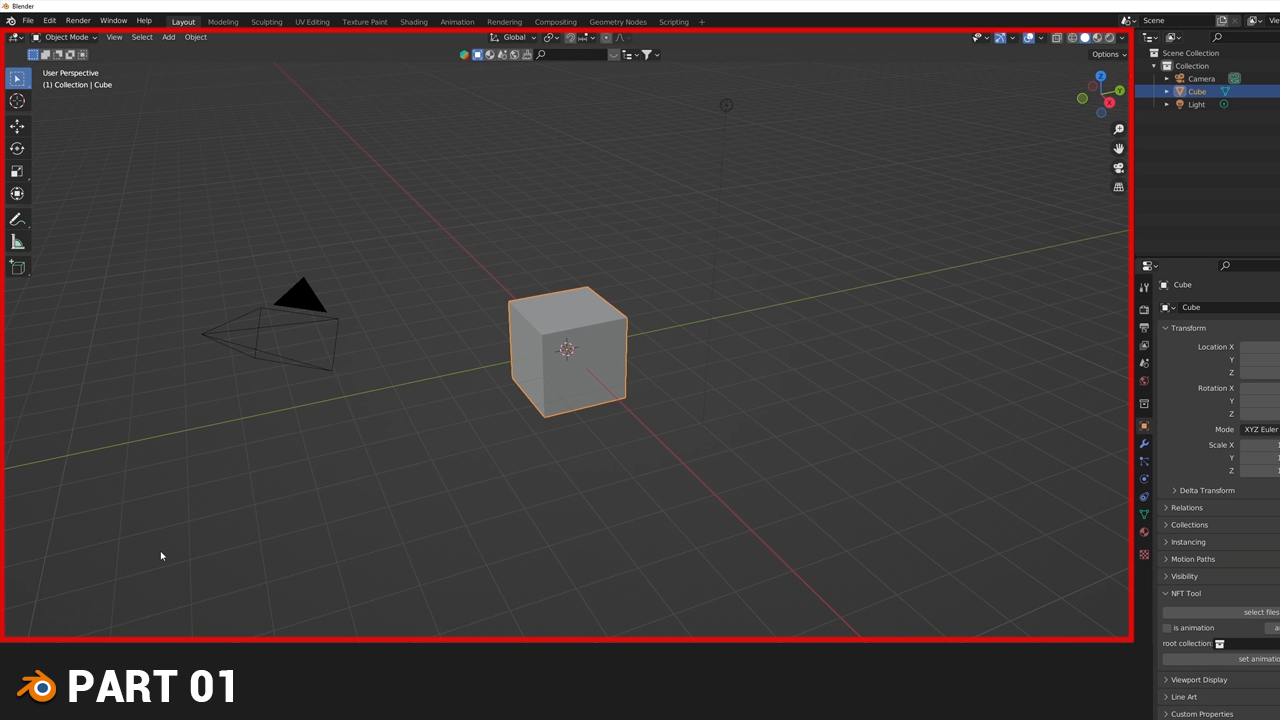
Task: Open the Render menu
Action: (78, 21)
